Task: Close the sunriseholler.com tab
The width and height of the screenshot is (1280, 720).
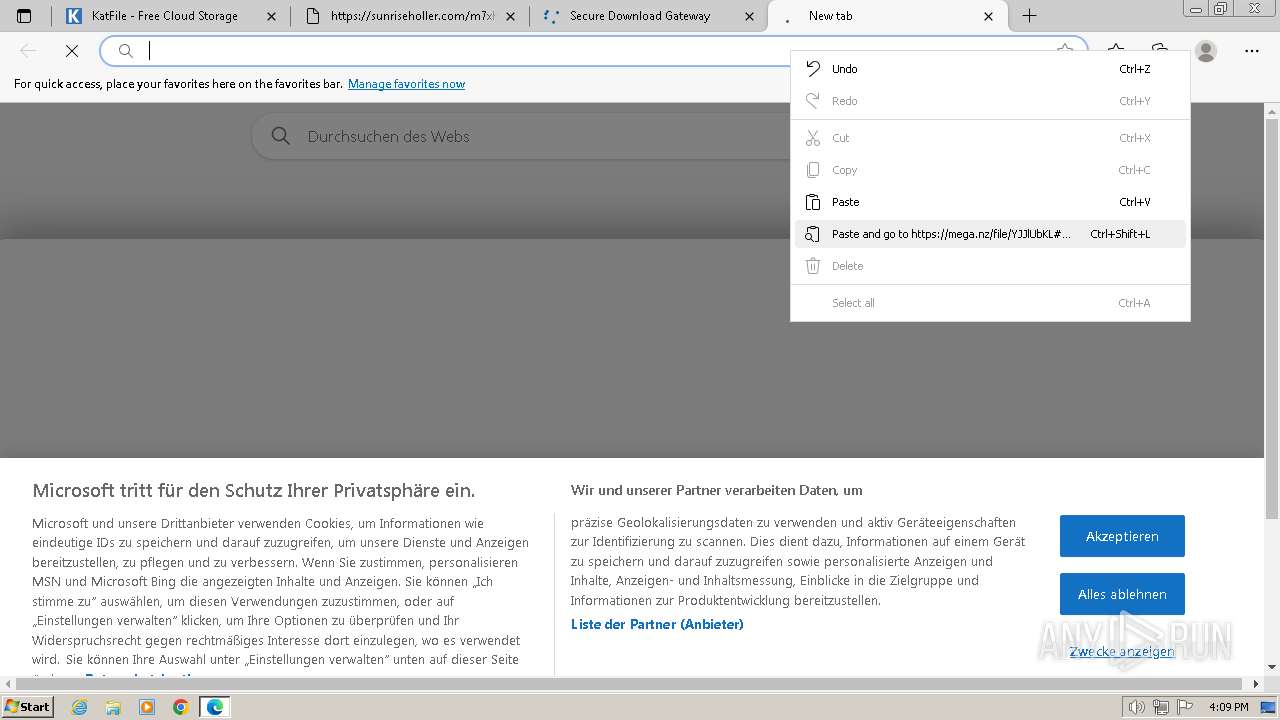Action: pyautogui.click(x=511, y=16)
